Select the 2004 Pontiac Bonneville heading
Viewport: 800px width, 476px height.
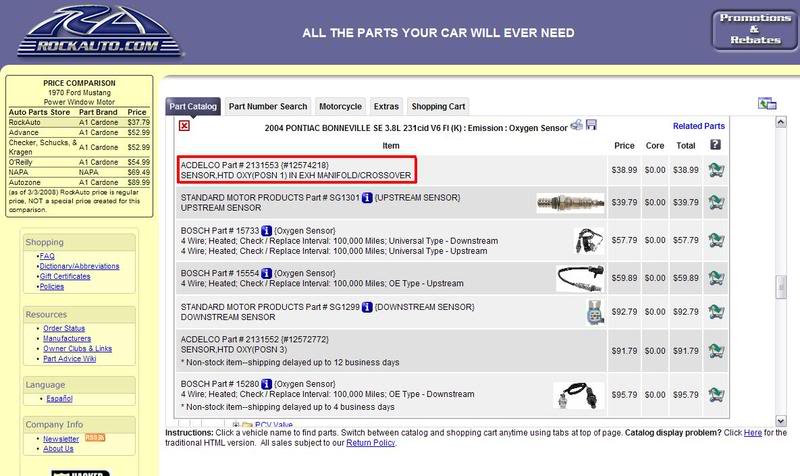[x=416, y=129]
